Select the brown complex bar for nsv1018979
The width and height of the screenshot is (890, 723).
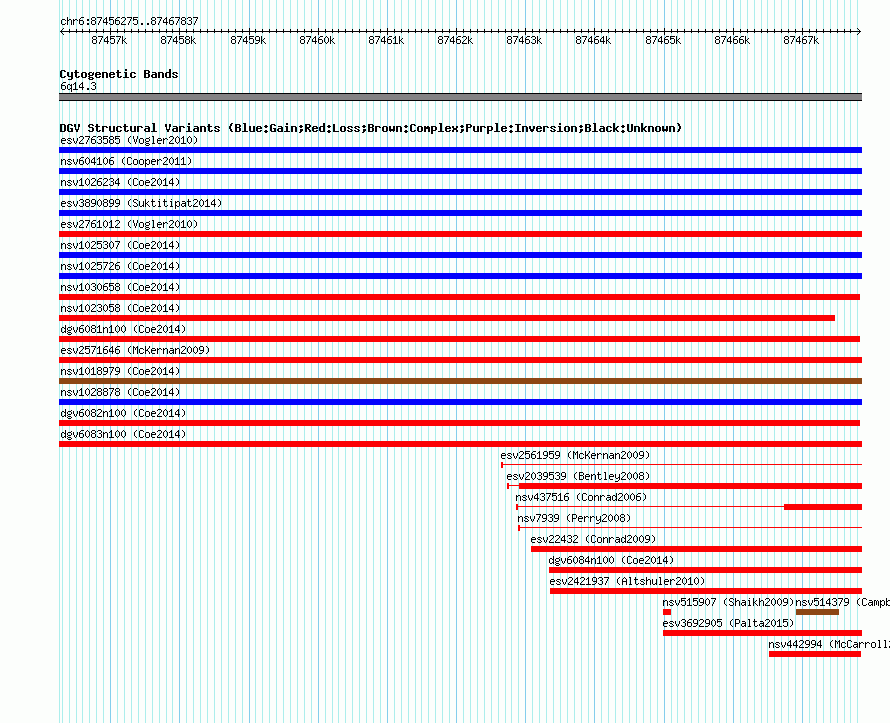[460, 381]
